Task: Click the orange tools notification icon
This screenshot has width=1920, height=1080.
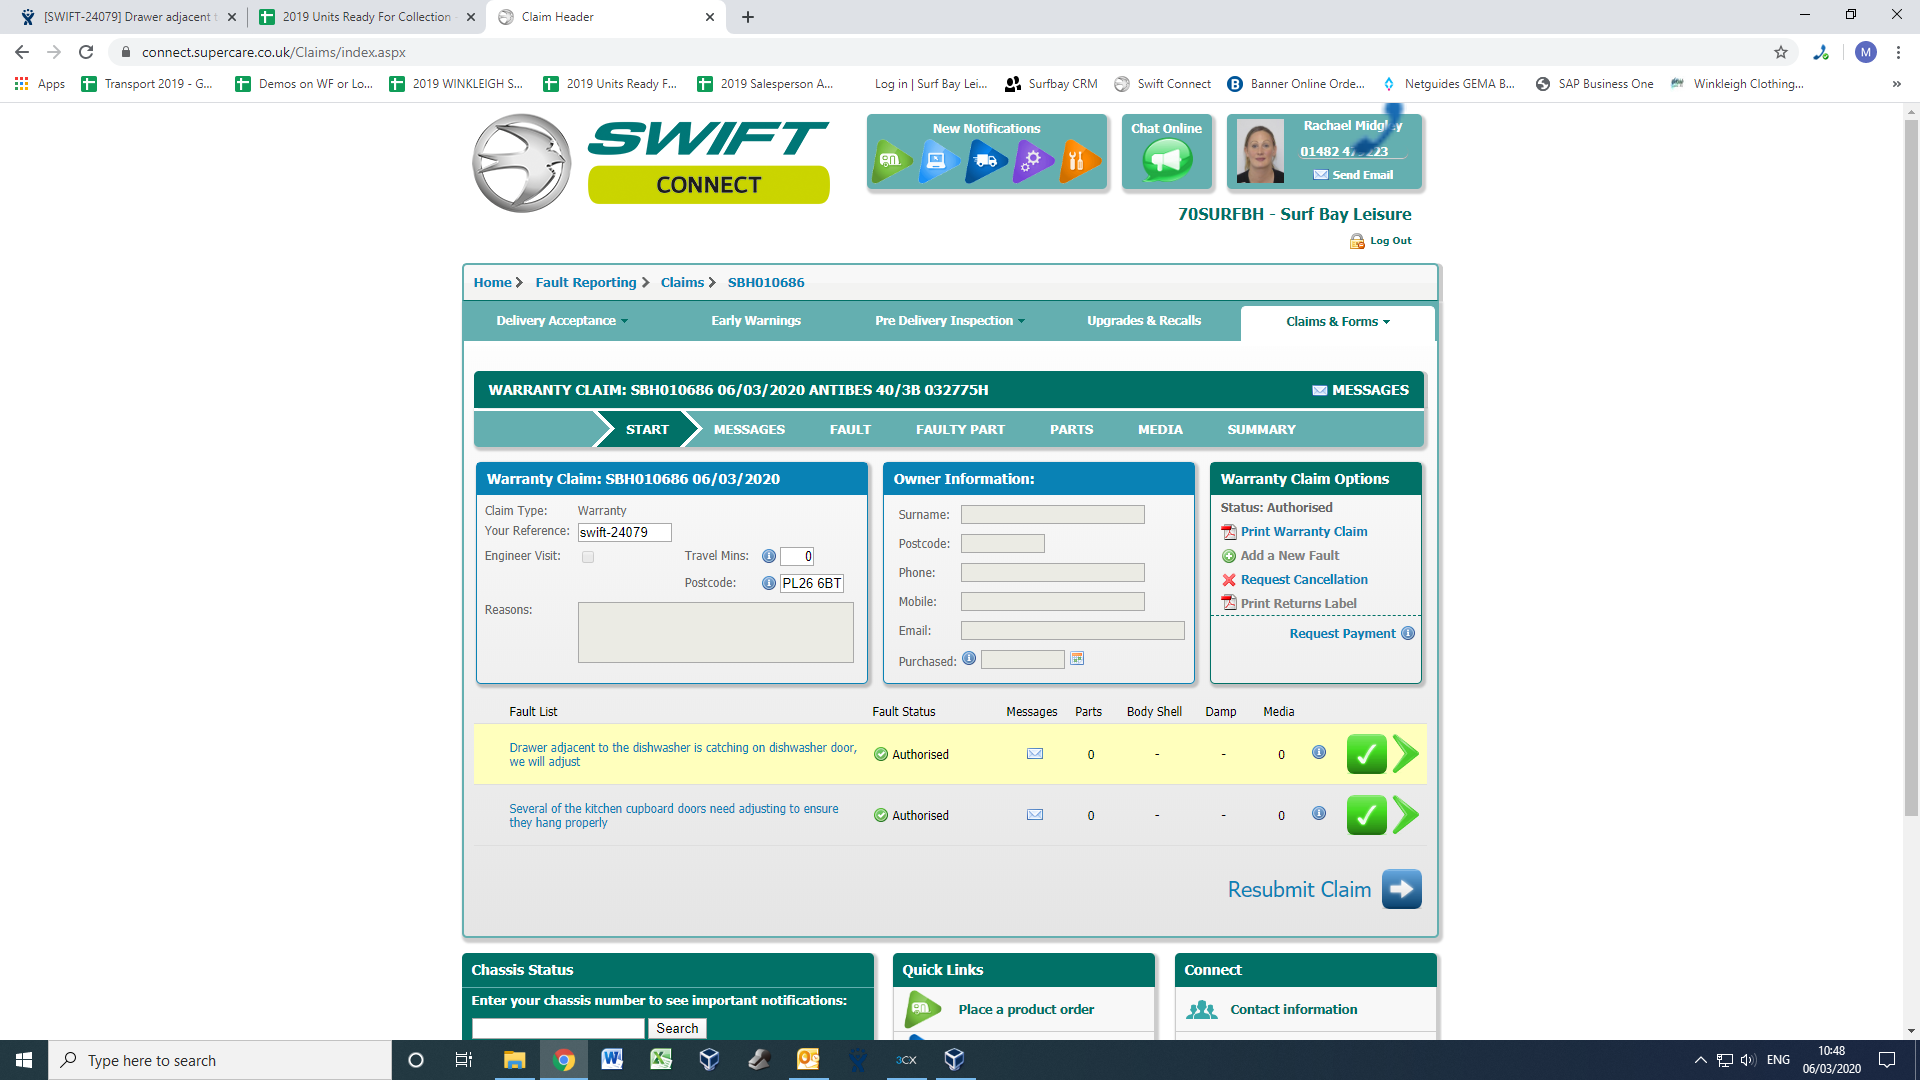Action: 1078,161
